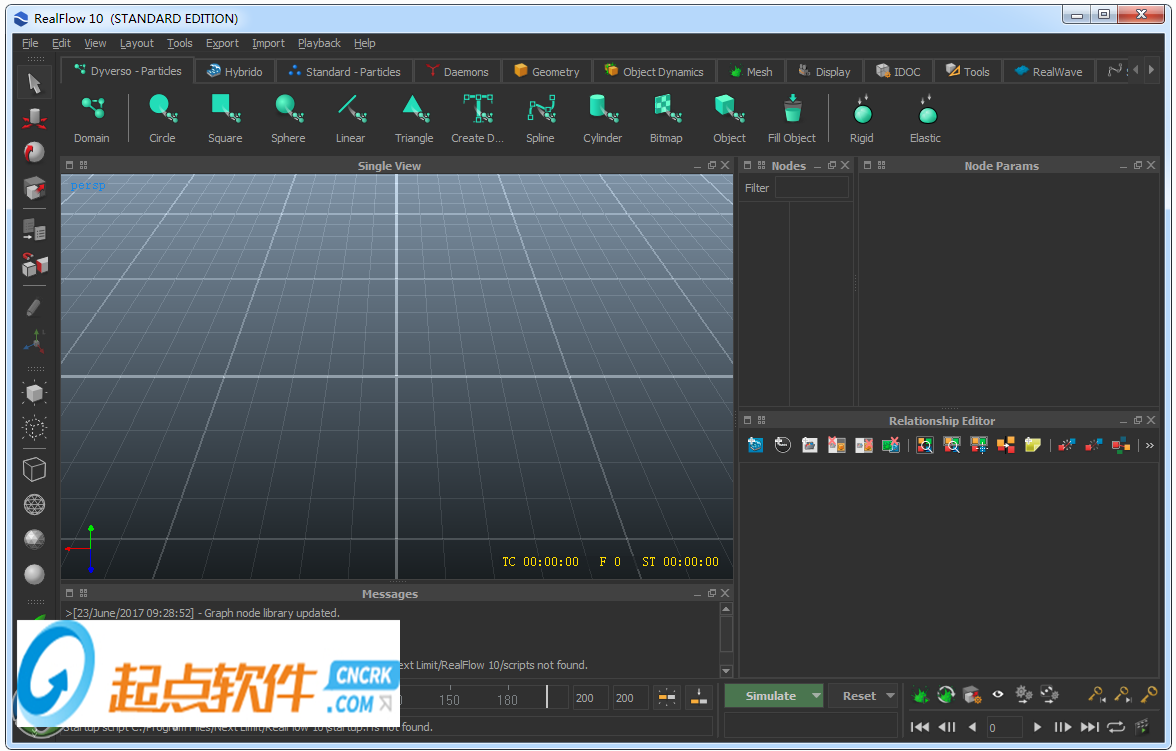Open the Simulate button dropdown arrow

click(x=816, y=696)
